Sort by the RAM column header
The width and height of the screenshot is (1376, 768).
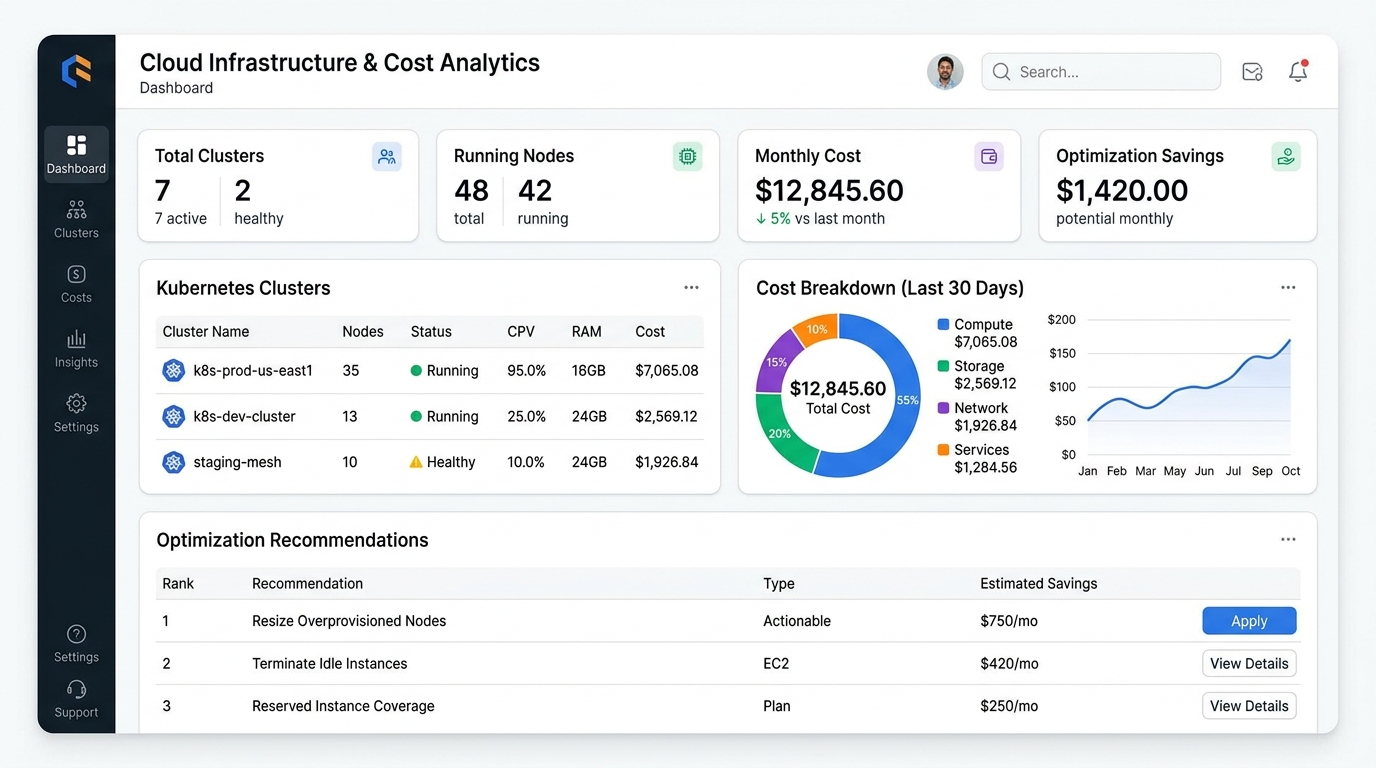point(587,332)
